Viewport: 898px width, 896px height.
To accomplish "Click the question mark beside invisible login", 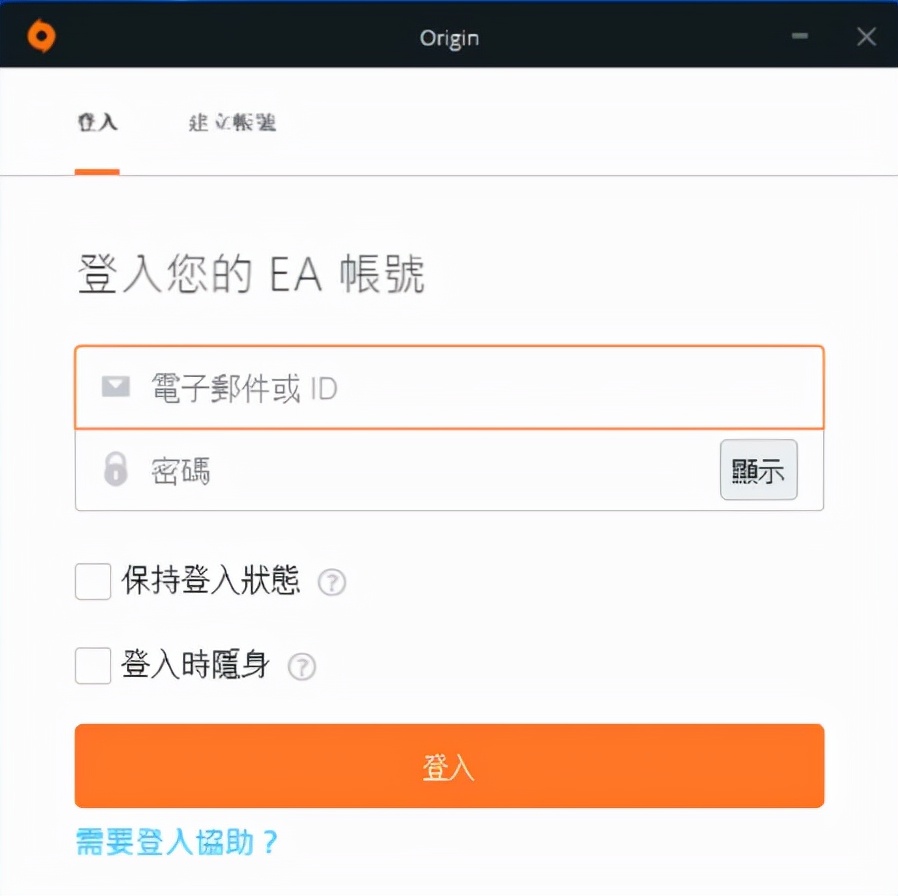I will click(x=302, y=666).
